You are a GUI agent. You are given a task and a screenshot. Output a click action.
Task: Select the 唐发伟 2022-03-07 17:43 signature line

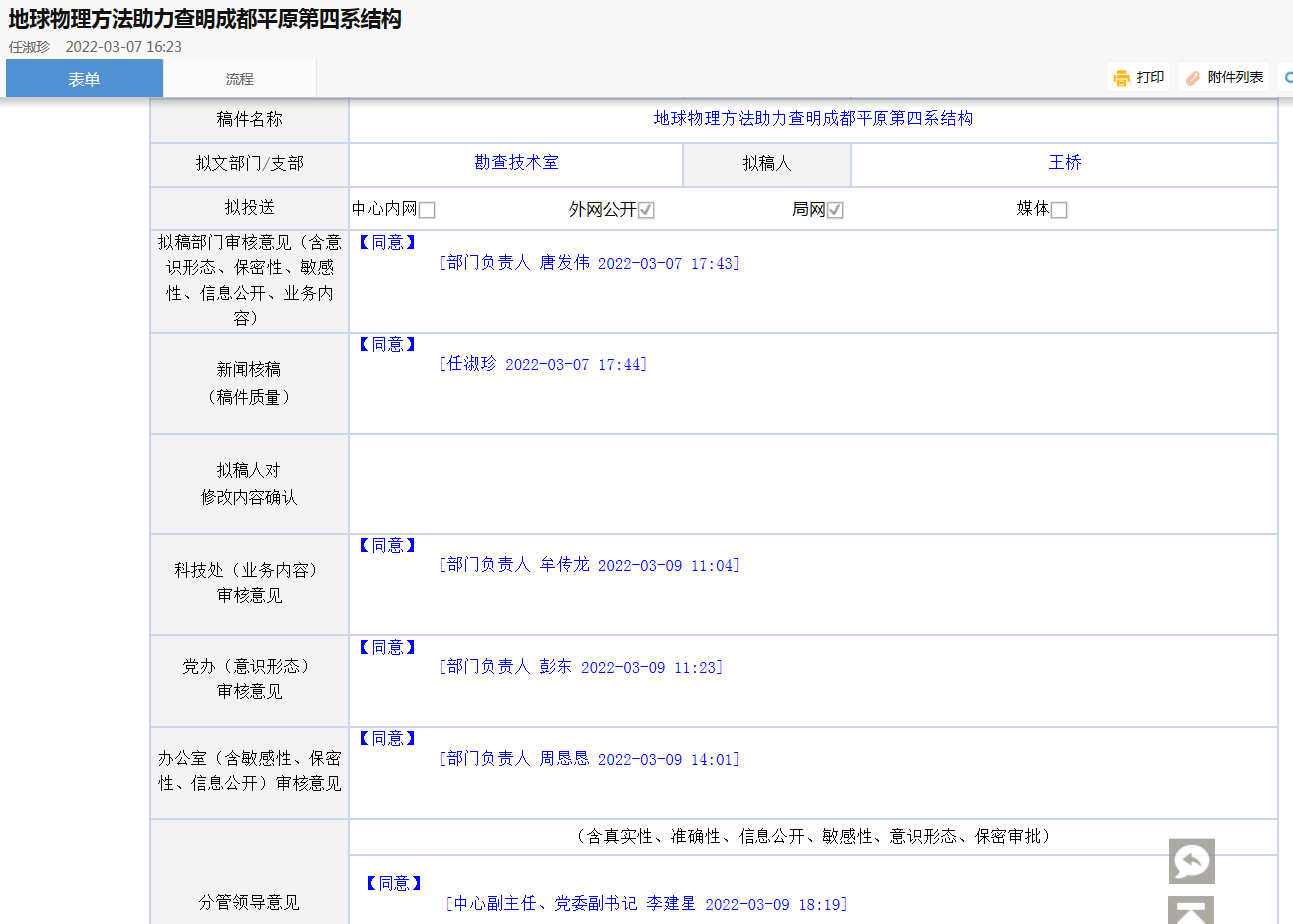coord(590,263)
